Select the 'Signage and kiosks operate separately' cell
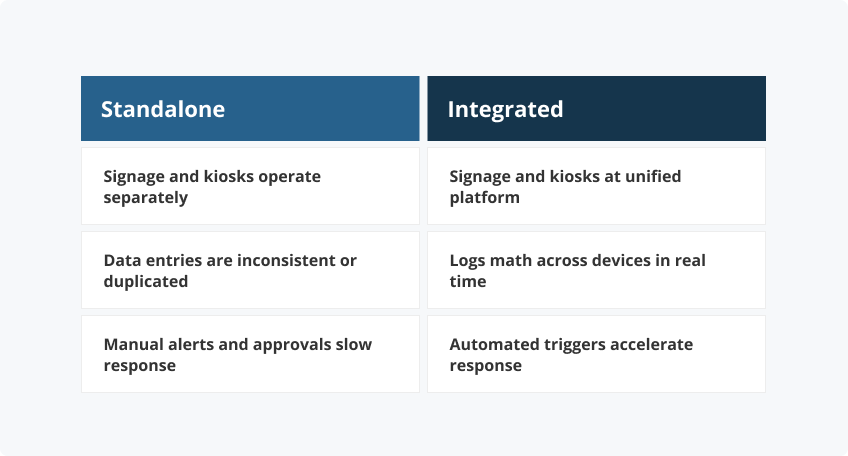Viewport: 848px width, 456px height. (x=250, y=186)
